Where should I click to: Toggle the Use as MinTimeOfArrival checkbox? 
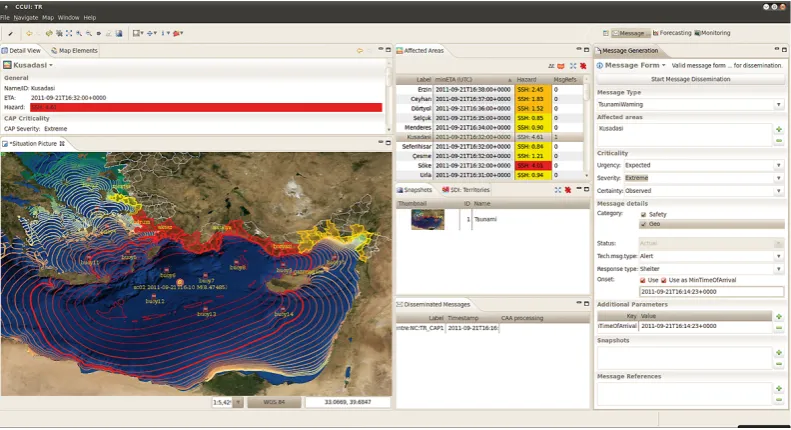[x=664, y=280]
